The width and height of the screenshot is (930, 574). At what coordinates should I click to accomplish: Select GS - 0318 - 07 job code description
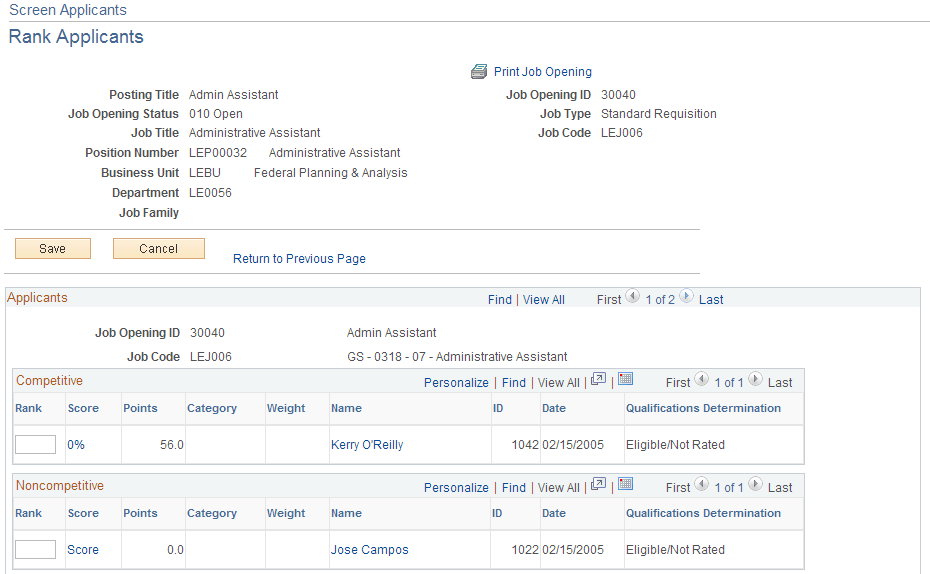[x=457, y=357]
